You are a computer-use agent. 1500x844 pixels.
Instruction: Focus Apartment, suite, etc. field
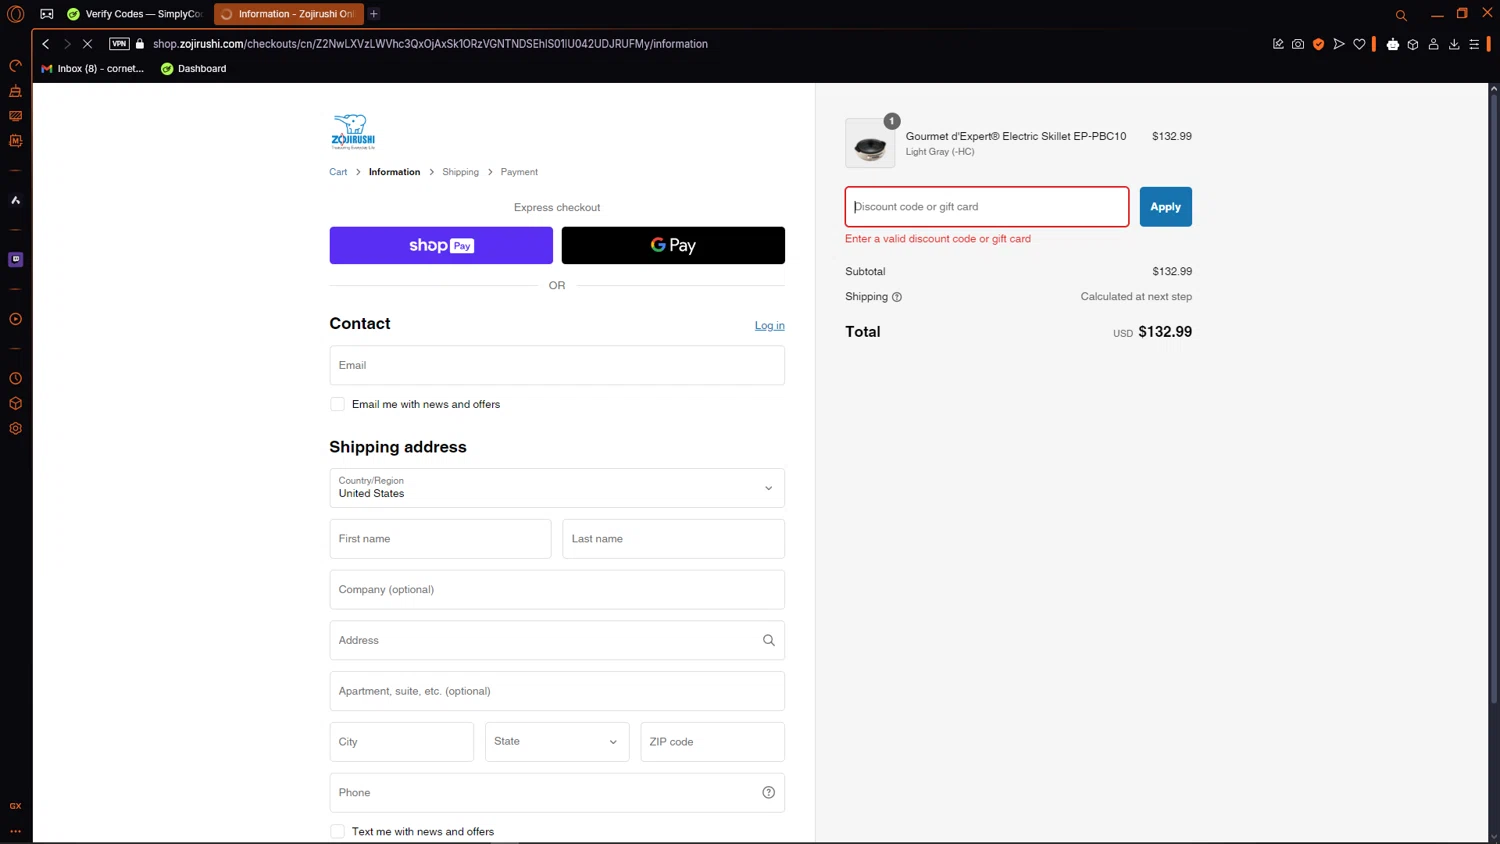pyautogui.click(x=557, y=691)
